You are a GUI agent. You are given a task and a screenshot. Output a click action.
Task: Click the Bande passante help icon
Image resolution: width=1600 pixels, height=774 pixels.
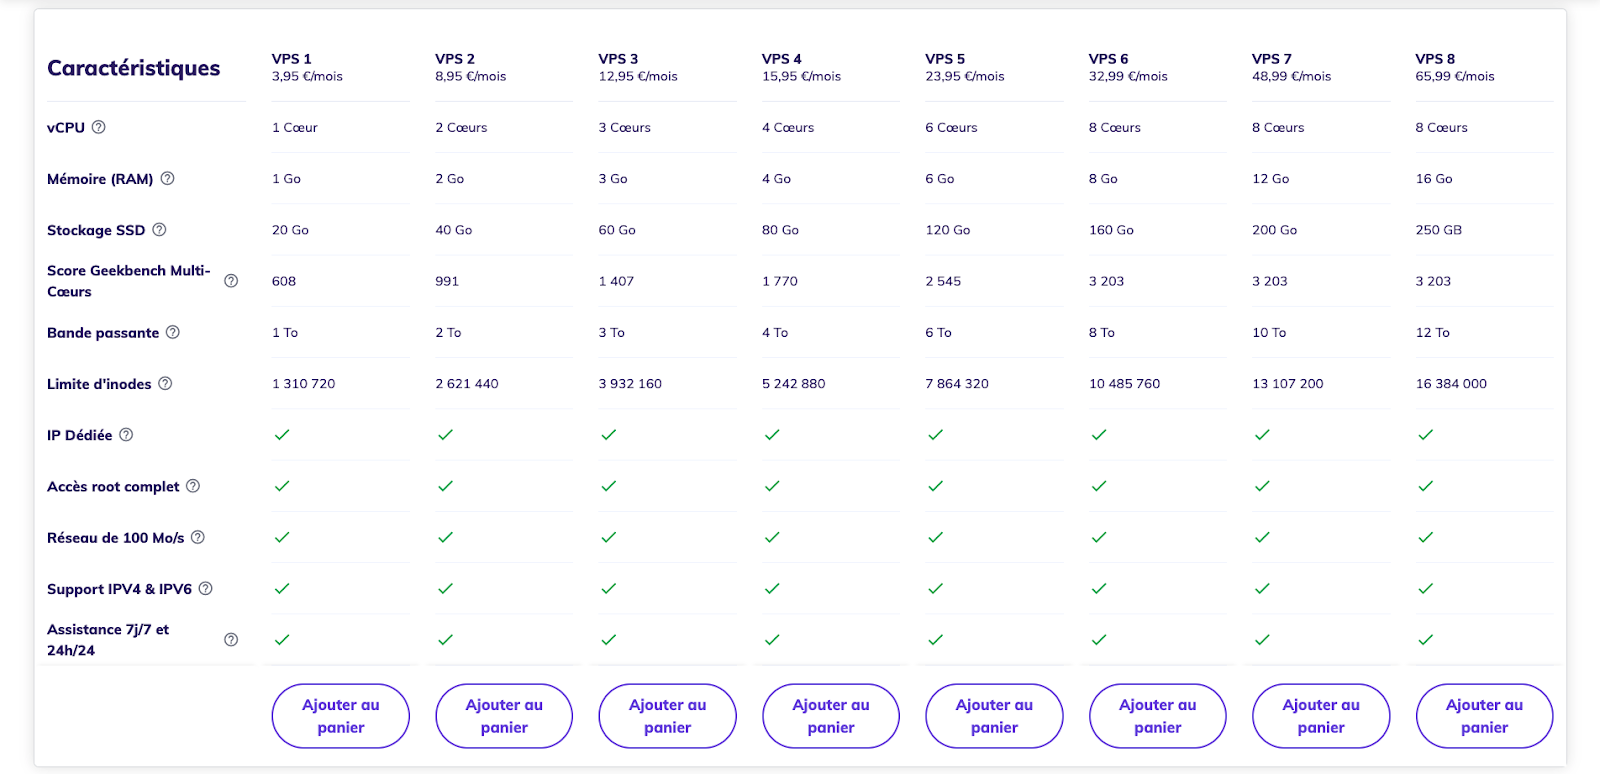click(172, 332)
